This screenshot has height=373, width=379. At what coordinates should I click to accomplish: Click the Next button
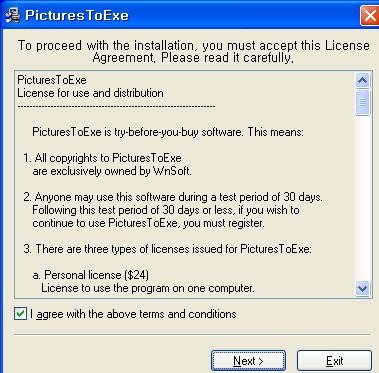248,361
